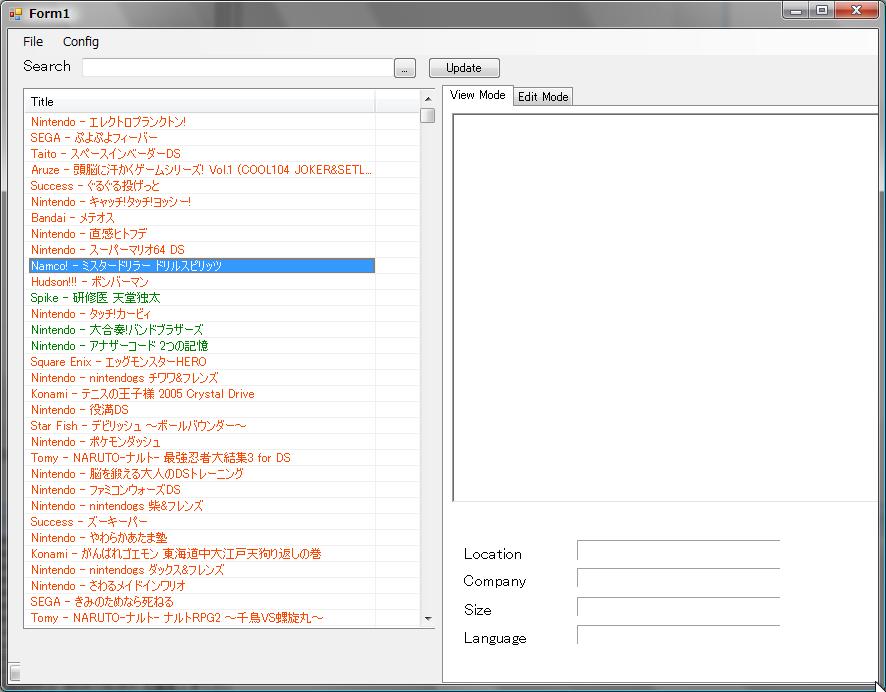The height and width of the screenshot is (692, 886).
Task: Select the Aruze Vol.1 COOL104 JOKER row
Action: coord(202,169)
